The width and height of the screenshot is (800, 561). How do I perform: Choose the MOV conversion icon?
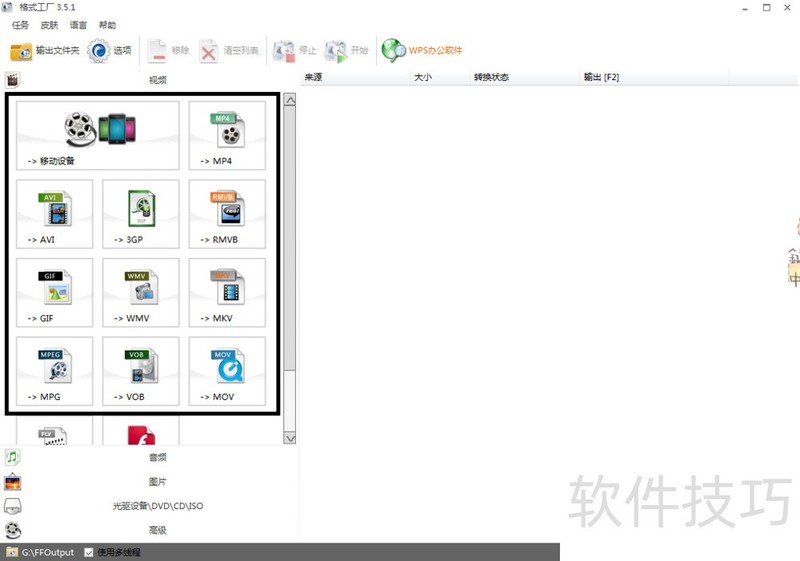point(227,371)
